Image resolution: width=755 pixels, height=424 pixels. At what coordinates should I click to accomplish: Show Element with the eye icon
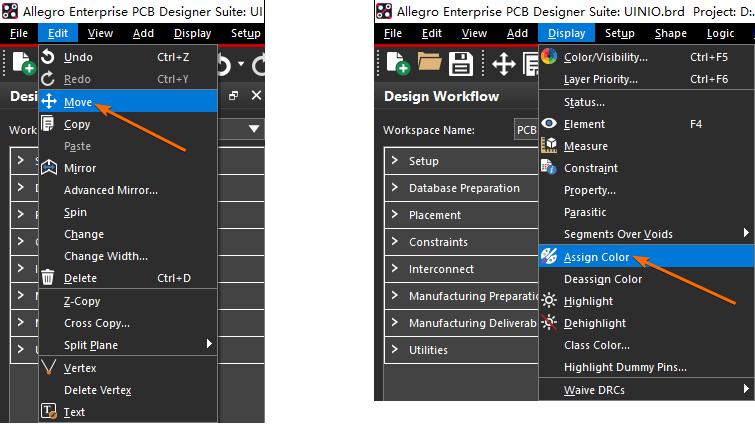click(x=584, y=124)
